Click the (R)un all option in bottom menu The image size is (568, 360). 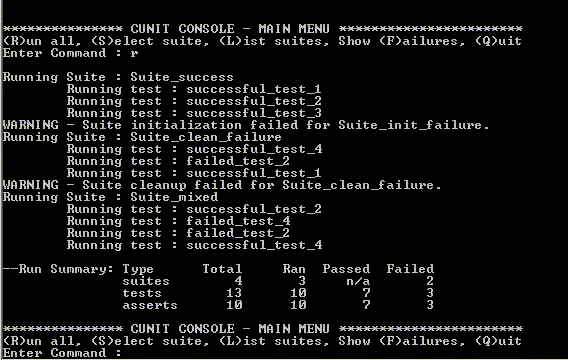click(x=42, y=341)
